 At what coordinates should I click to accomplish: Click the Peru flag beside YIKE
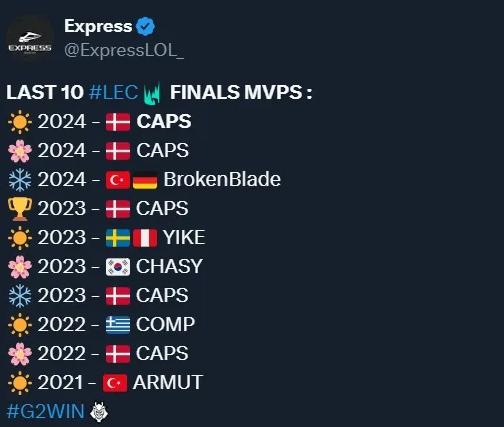coord(145,238)
